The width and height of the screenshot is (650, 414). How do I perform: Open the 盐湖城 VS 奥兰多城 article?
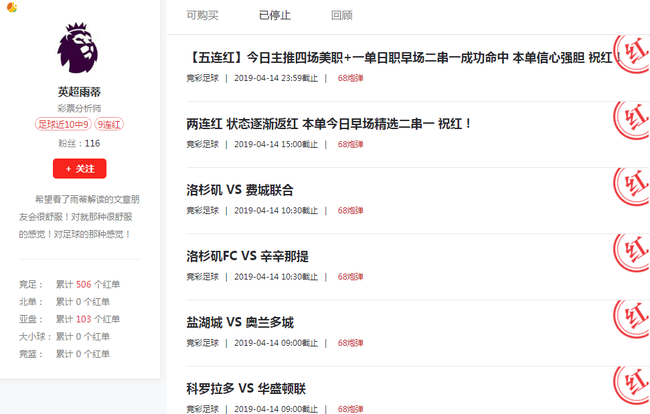point(240,322)
